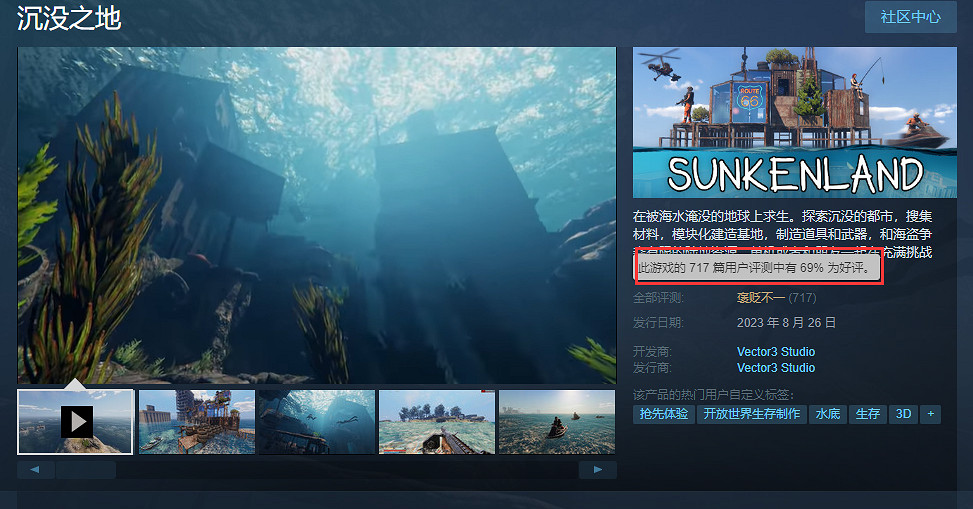The width and height of the screenshot is (973, 509).
Task: Click the thumbnail strip scrollbar handle
Action: pos(86,469)
